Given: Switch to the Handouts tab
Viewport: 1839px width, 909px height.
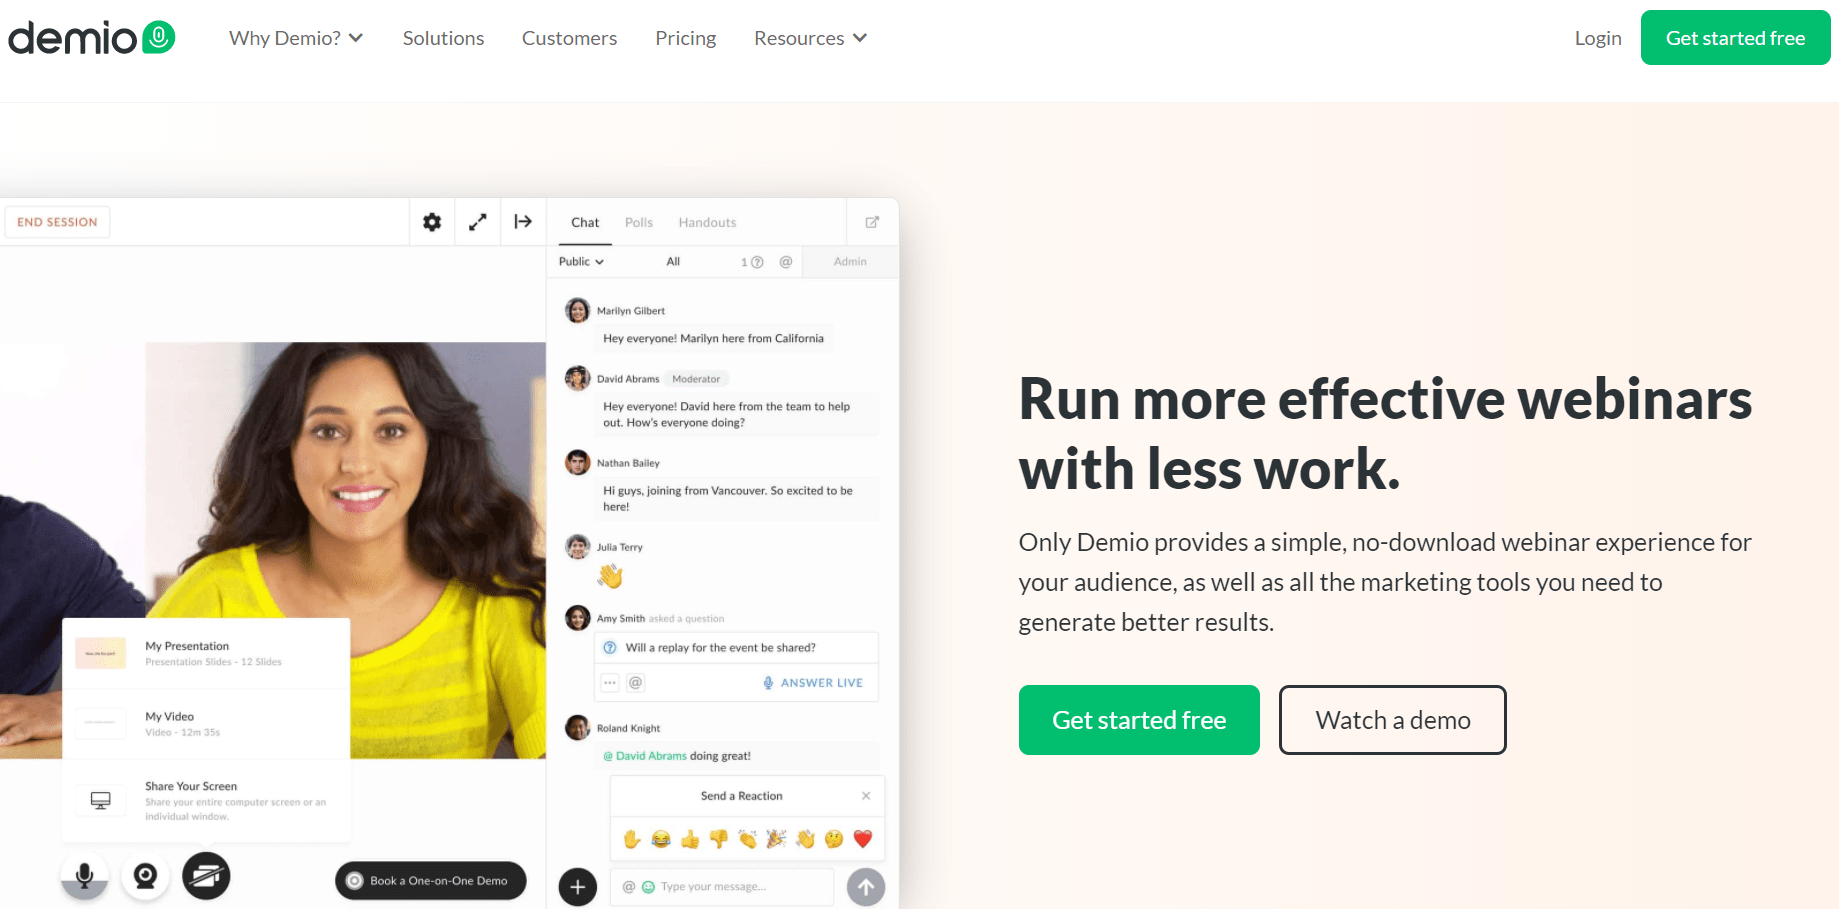Looking at the screenshot, I should (707, 222).
